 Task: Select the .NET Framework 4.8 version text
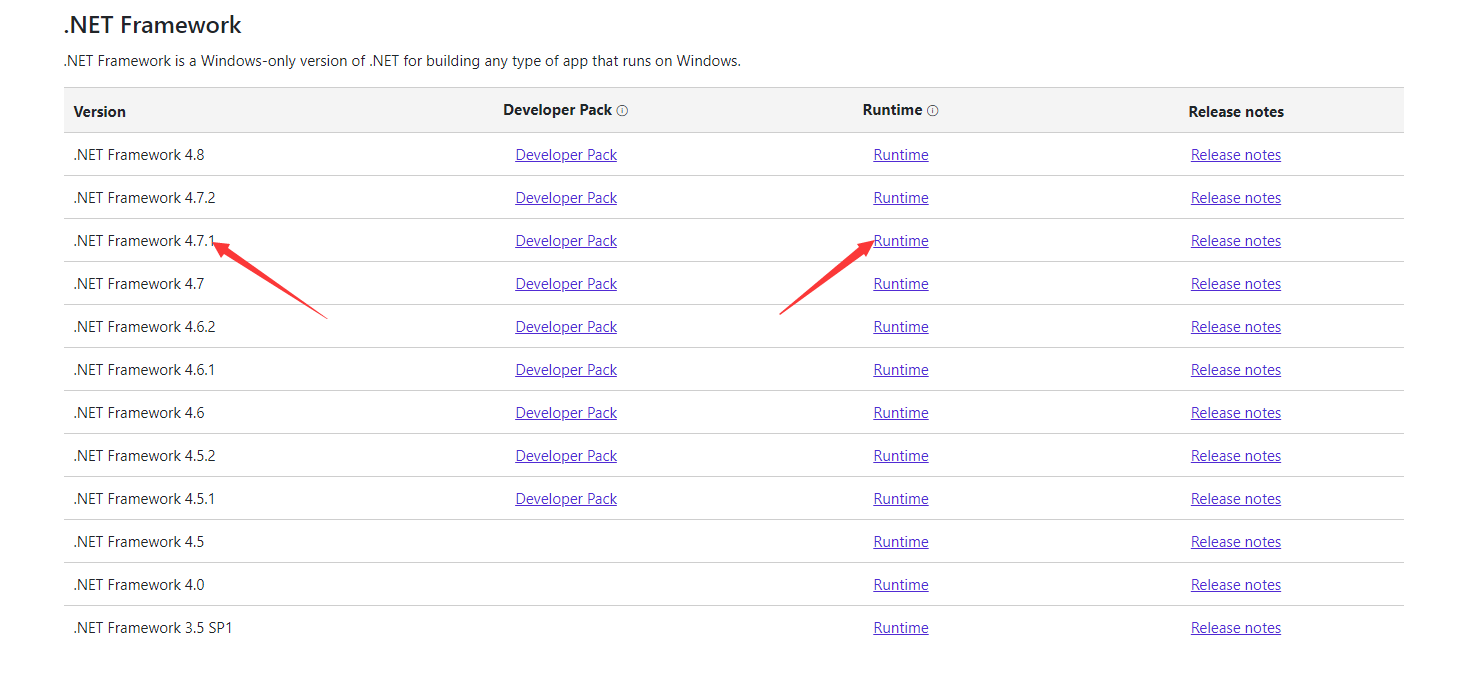[139, 155]
